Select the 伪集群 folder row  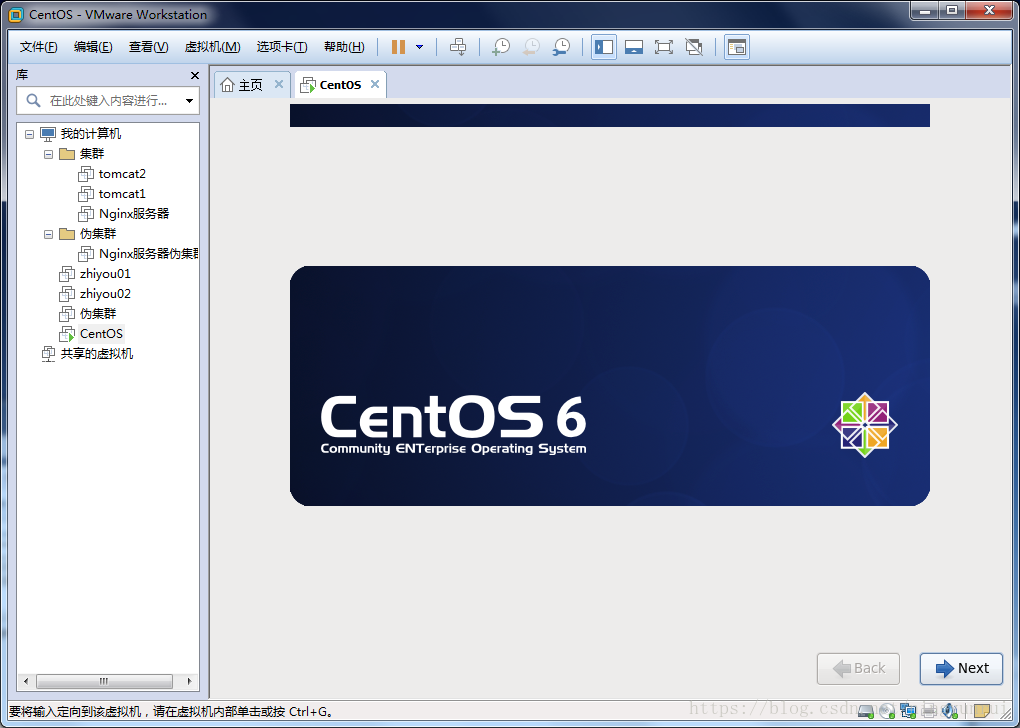point(98,234)
